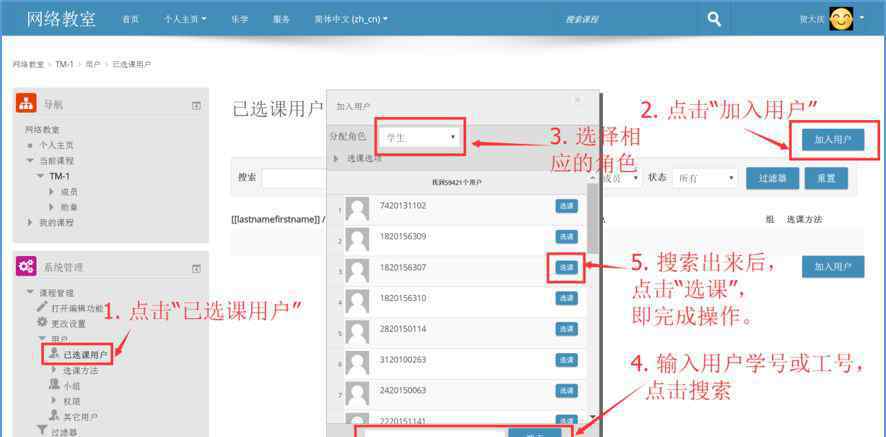Screen dimensions: 886x437
Task: Click the orange Navigation block icon
Action: tap(27, 104)
